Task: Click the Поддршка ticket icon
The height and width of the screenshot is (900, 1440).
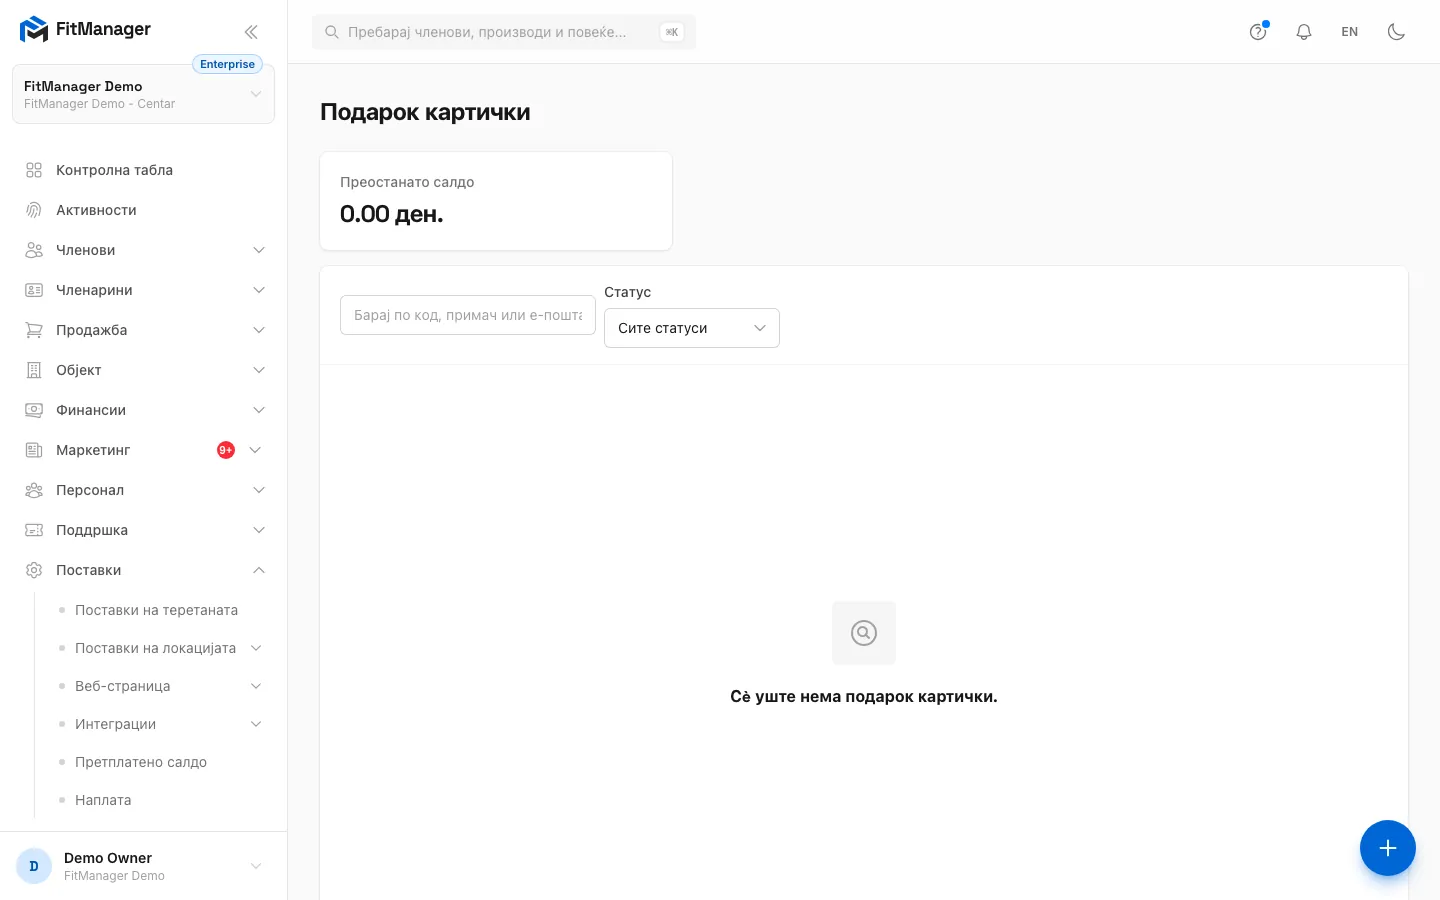Action: (x=34, y=530)
